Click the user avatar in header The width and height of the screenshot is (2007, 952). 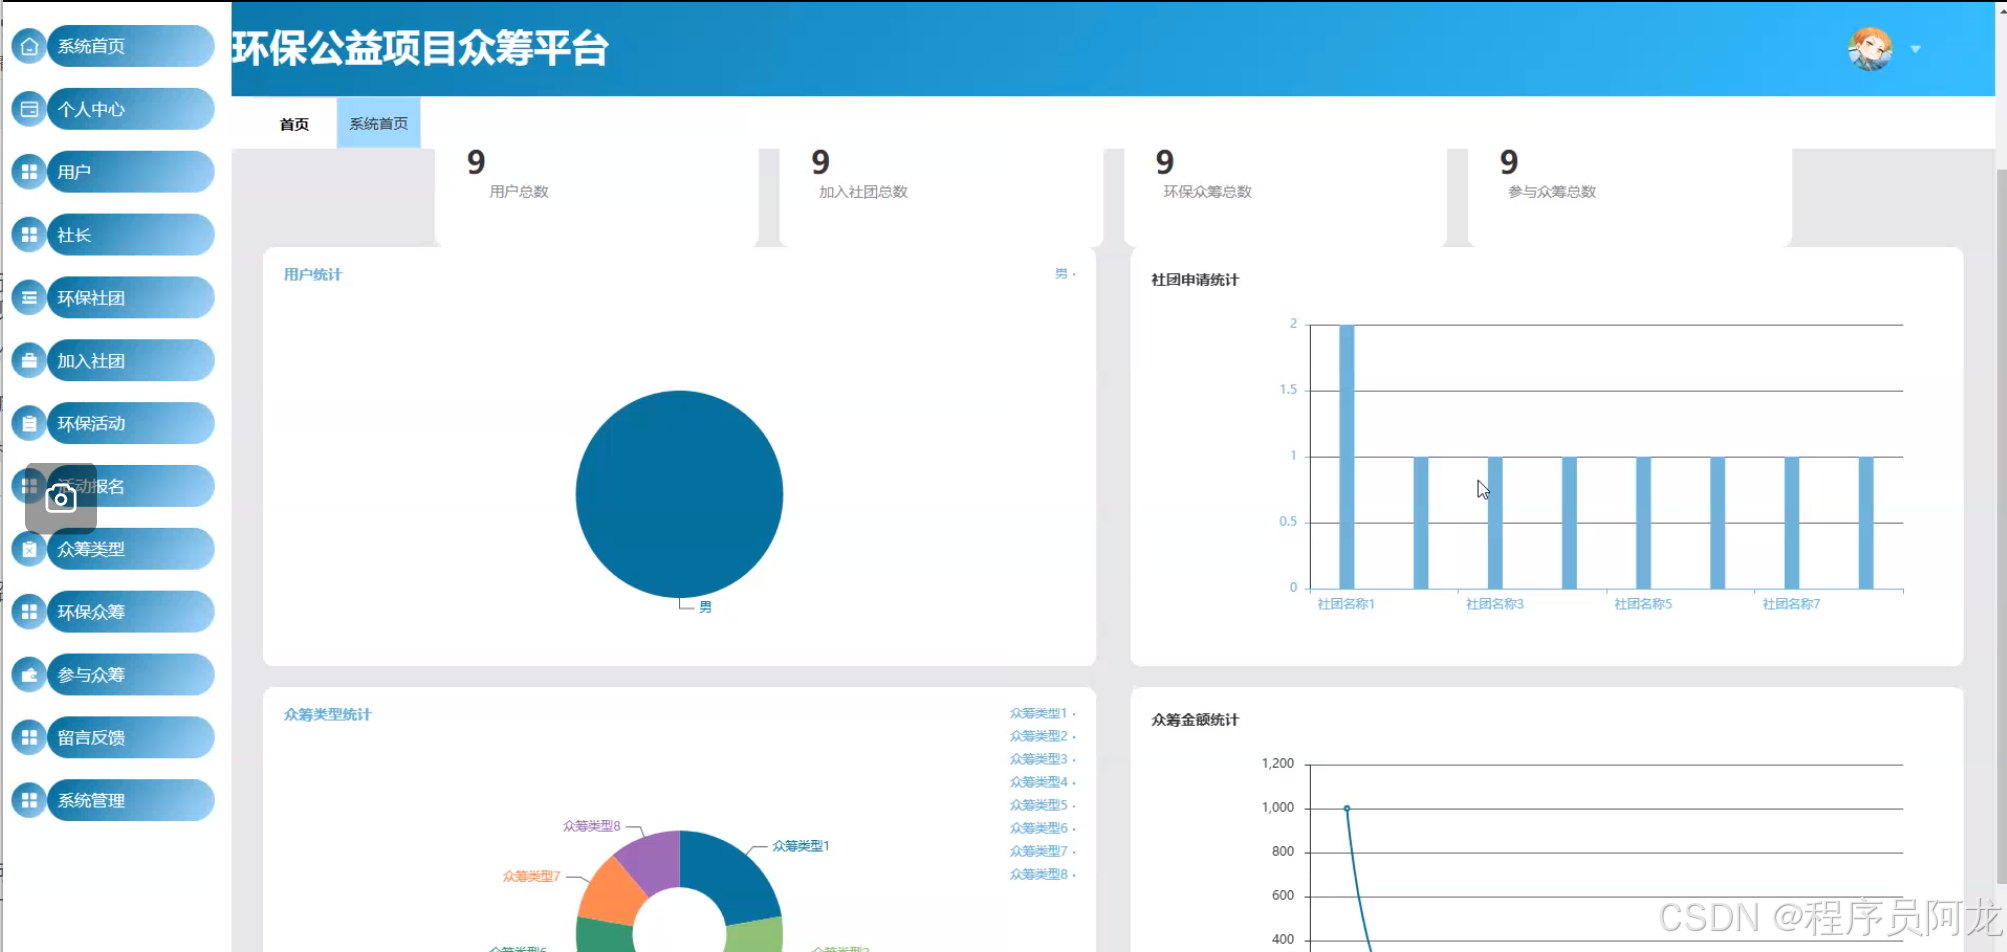[1869, 49]
